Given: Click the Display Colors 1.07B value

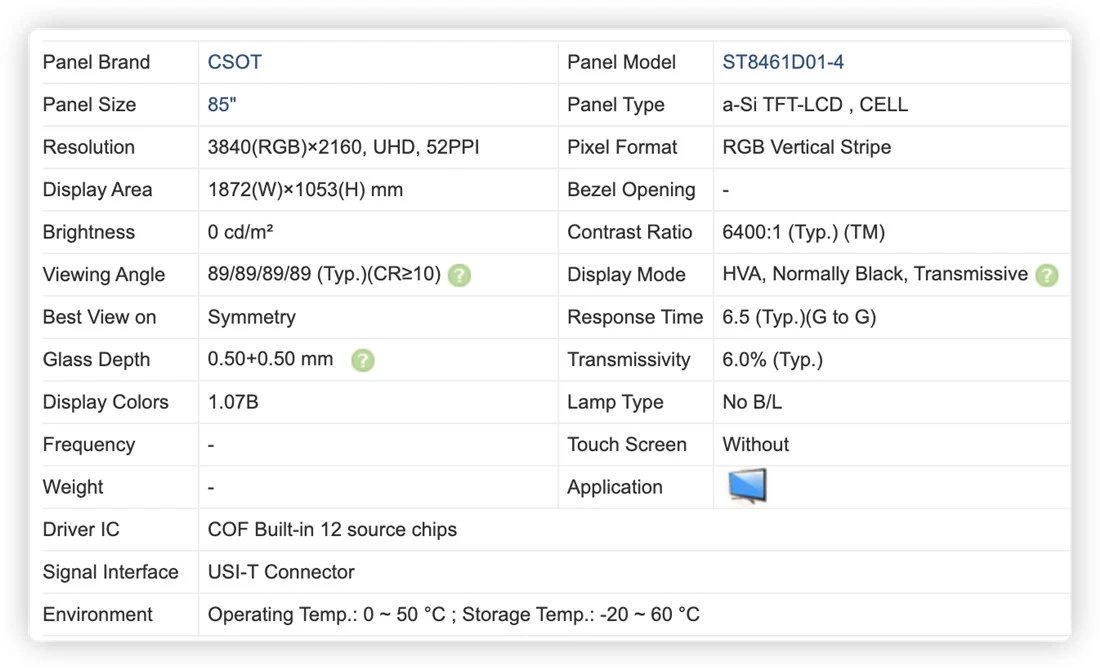Looking at the screenshot, I should pos(233,402).
